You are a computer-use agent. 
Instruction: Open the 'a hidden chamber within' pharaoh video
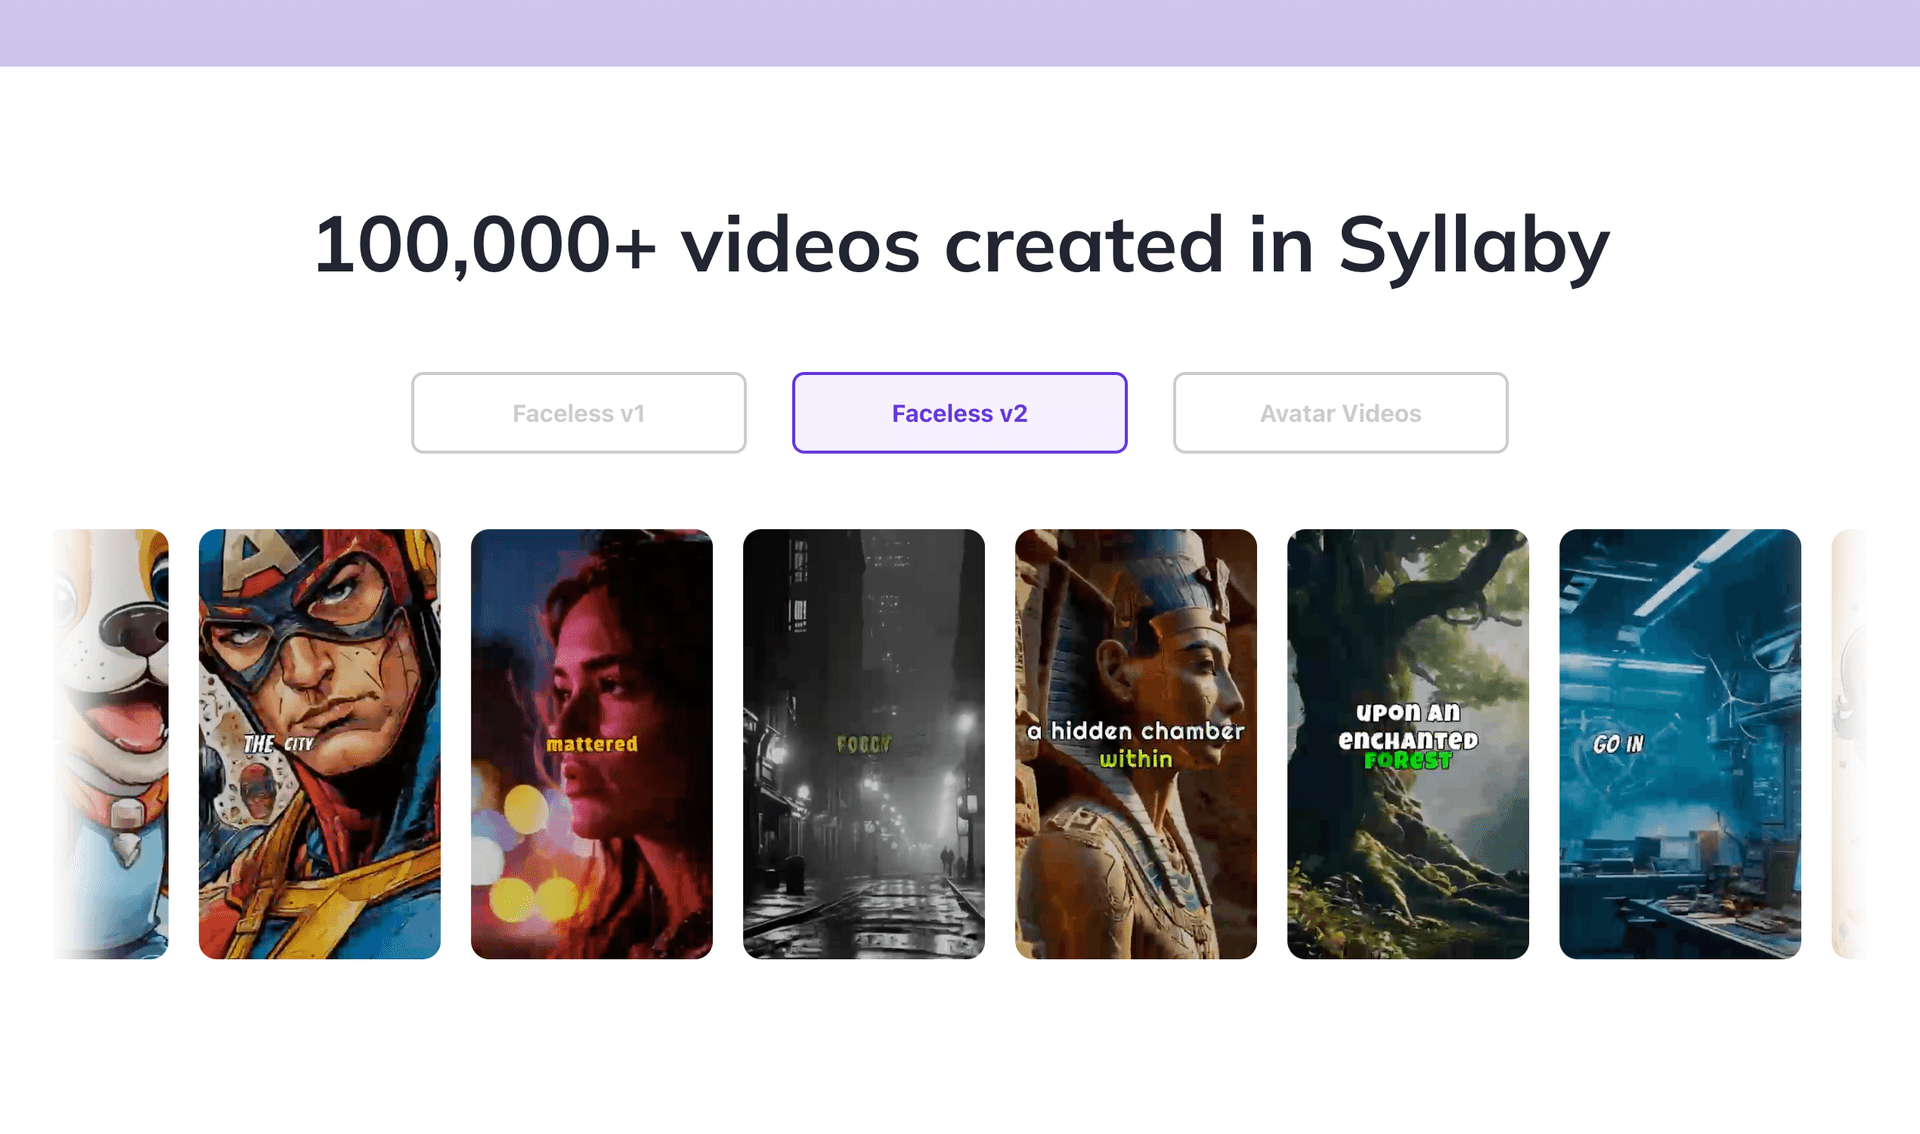click(1136, 744)
